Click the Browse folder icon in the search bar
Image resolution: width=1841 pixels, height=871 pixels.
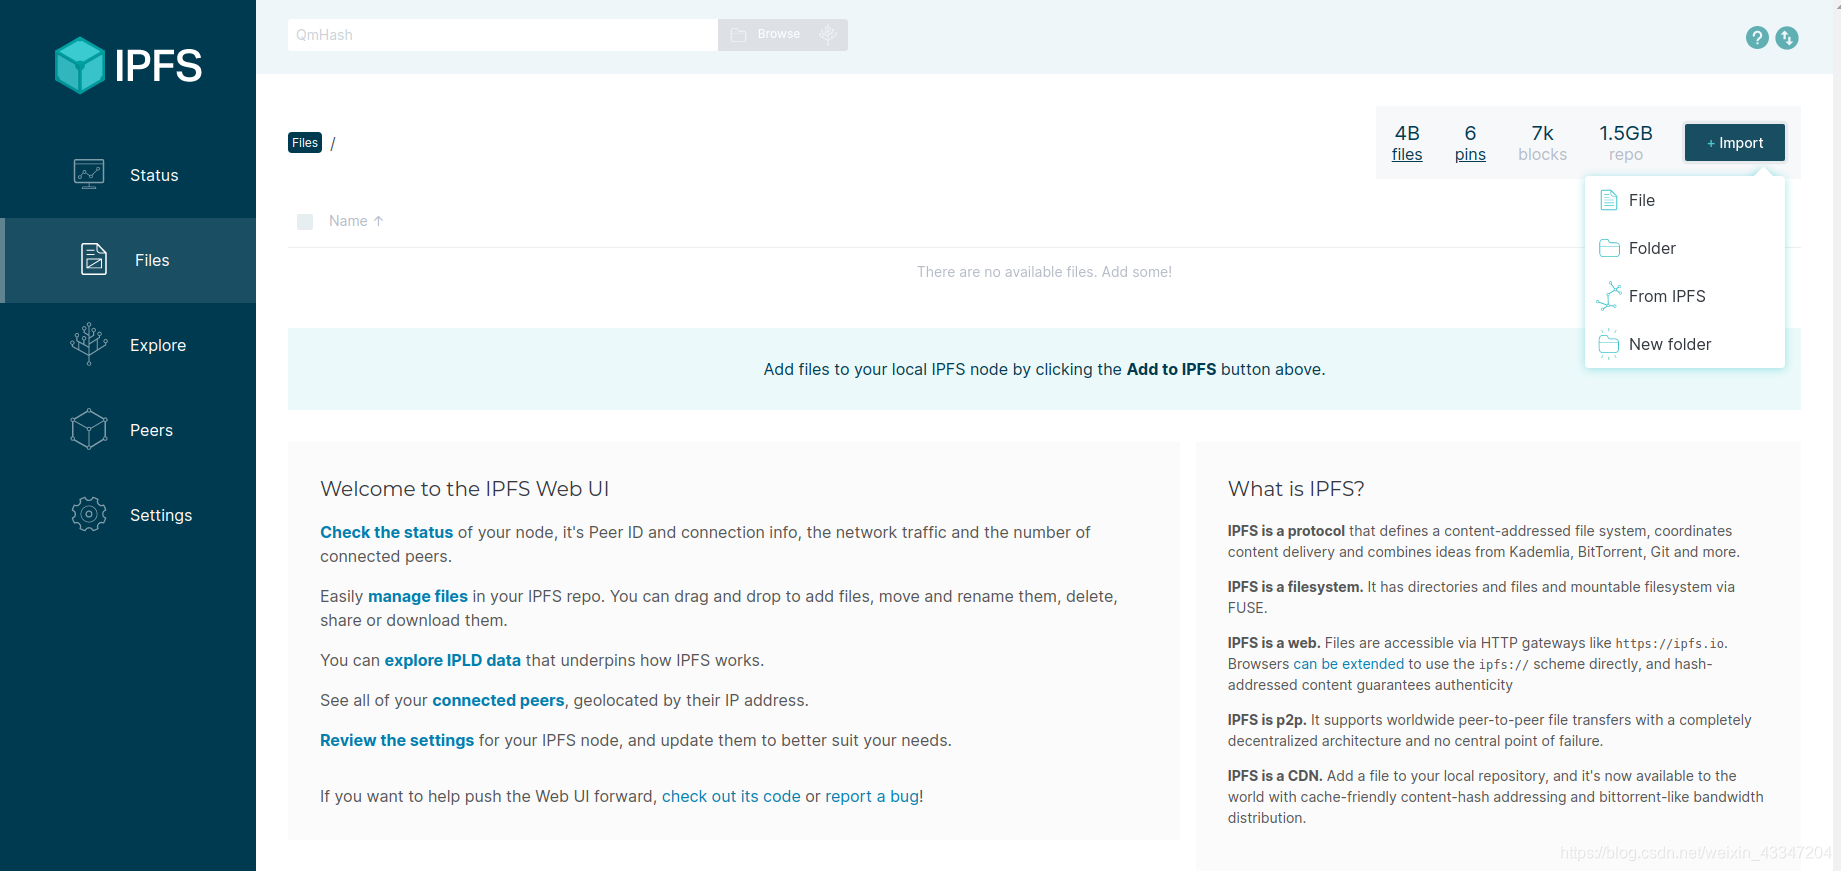[739, 35]
